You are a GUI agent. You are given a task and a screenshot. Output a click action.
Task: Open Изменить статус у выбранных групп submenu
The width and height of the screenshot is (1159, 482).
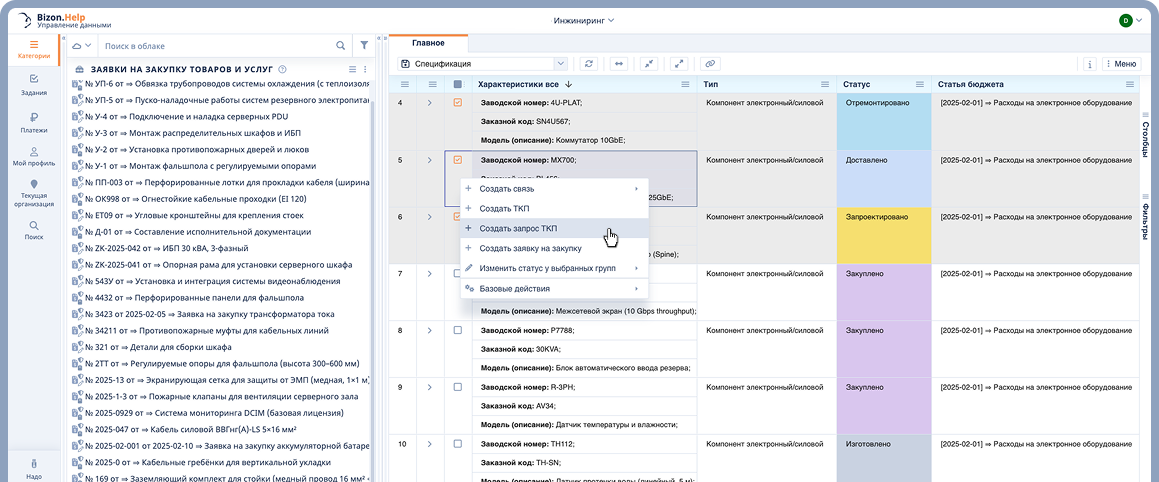pyautogui.click(x=554, y=268)
